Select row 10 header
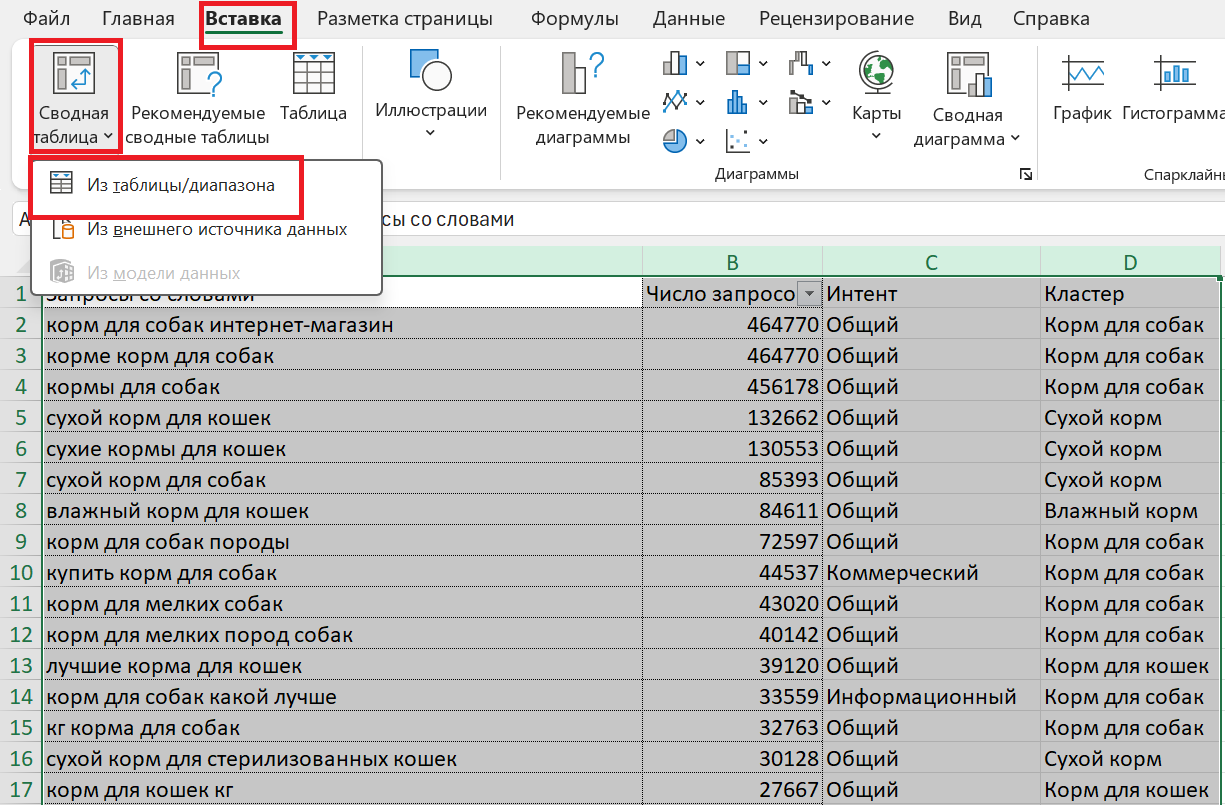 [20, 573]
